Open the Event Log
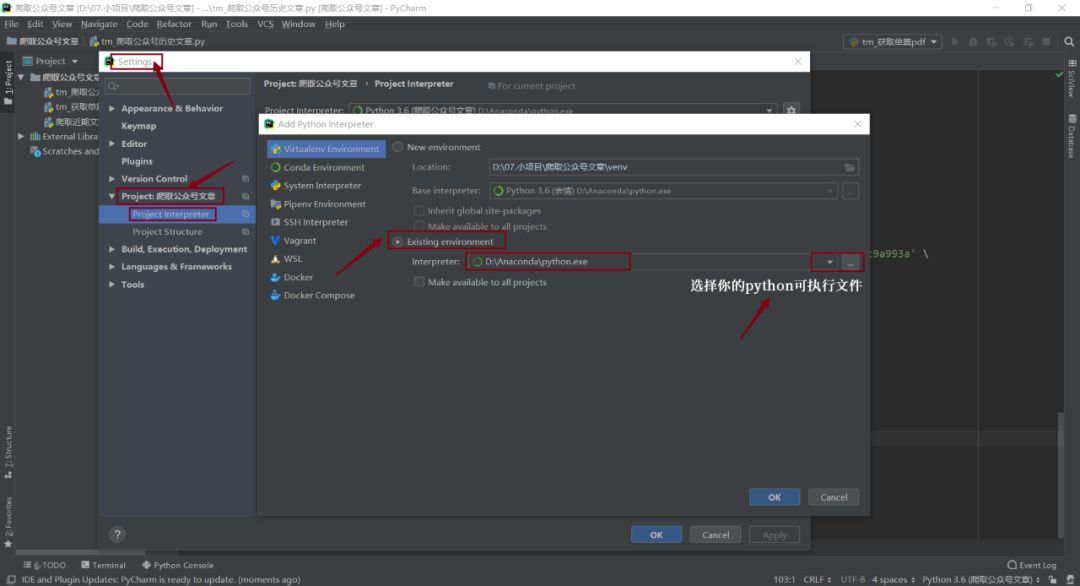The height and width of the screenshot is (586, 1080). point(1032,565)
